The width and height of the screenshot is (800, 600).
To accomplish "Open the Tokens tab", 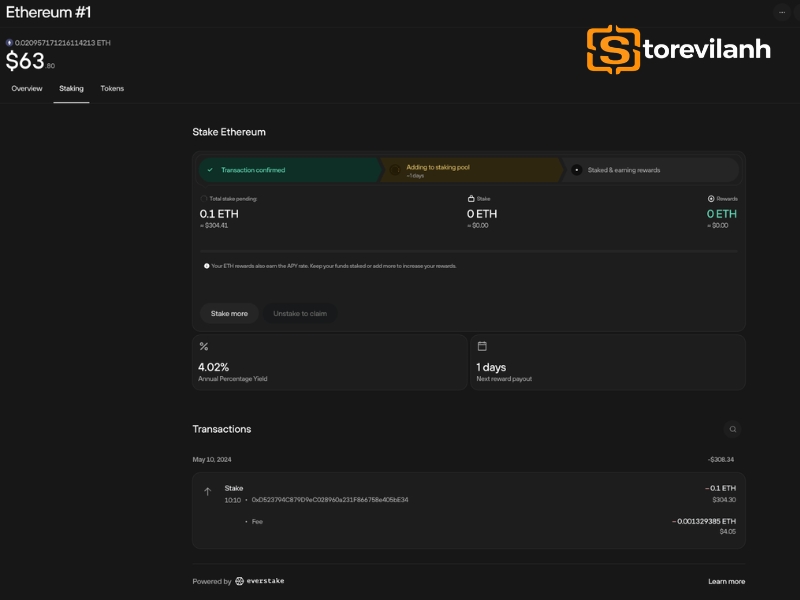I will click(x=112, y=88).
